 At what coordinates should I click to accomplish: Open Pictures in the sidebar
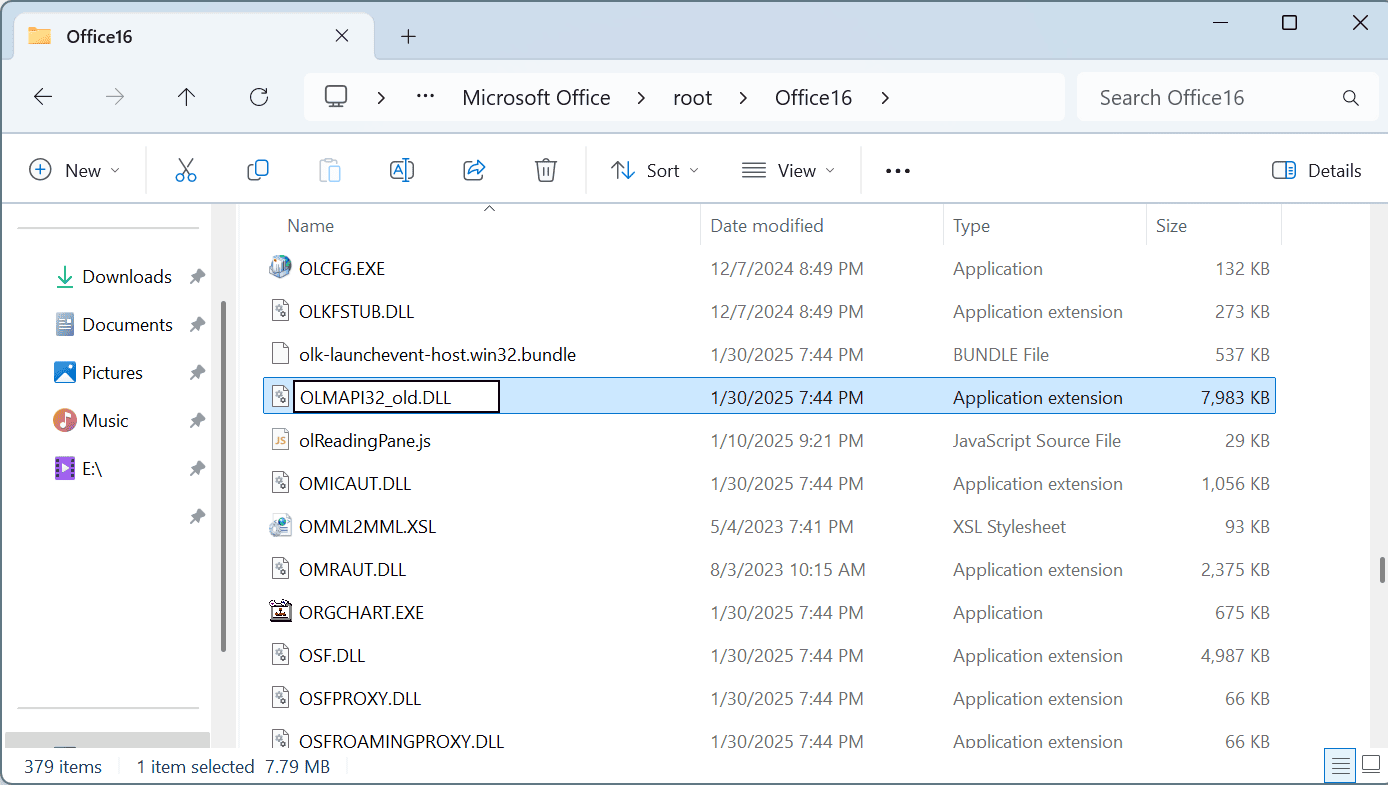click(x=112, y=373)
